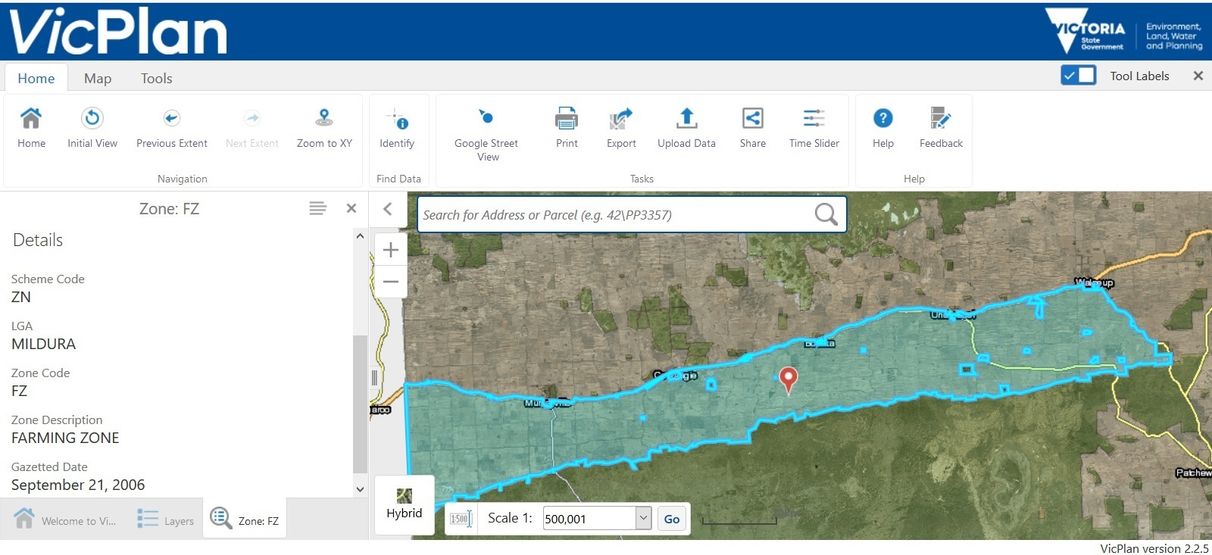
Task: Open the Layers panel tab
Action: point(166,520)
